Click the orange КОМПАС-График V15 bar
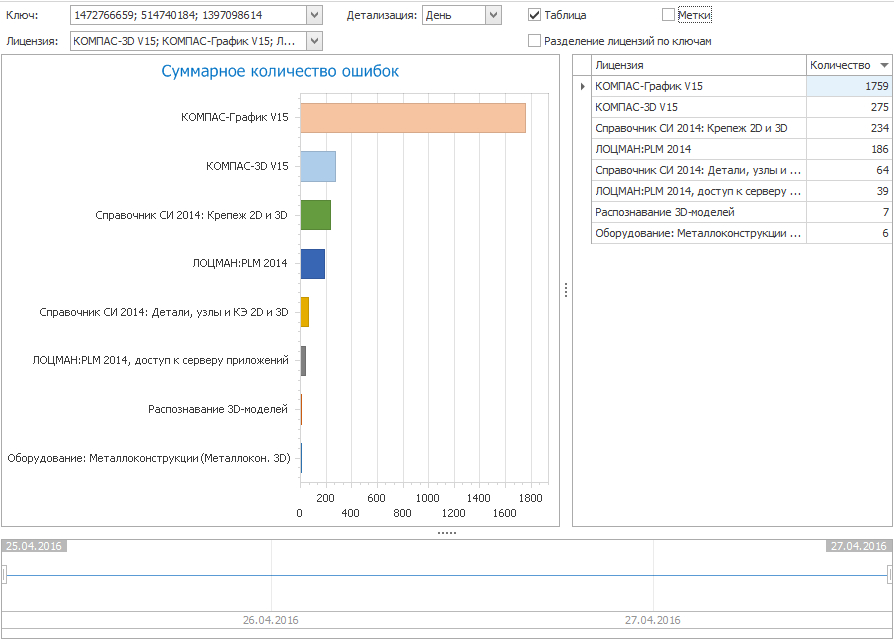Screen dimensions: 894x640 click(x=412, y=118)
